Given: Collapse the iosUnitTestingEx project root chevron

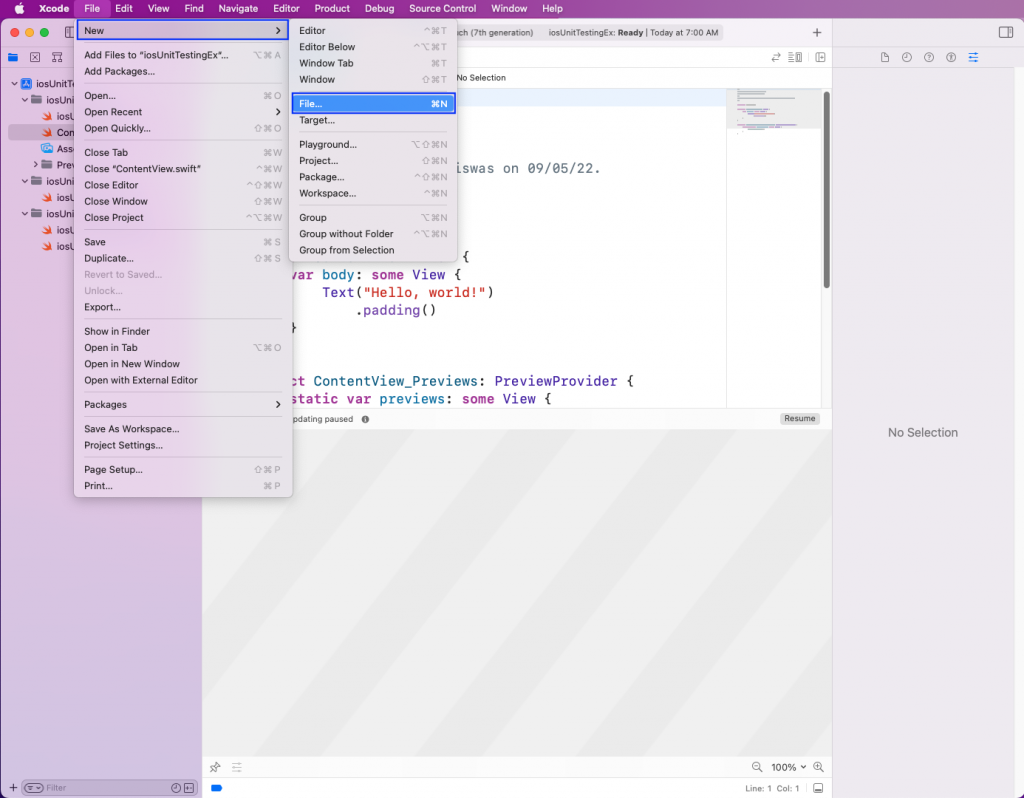Looking at the screenshot, I should click(14, 84).
